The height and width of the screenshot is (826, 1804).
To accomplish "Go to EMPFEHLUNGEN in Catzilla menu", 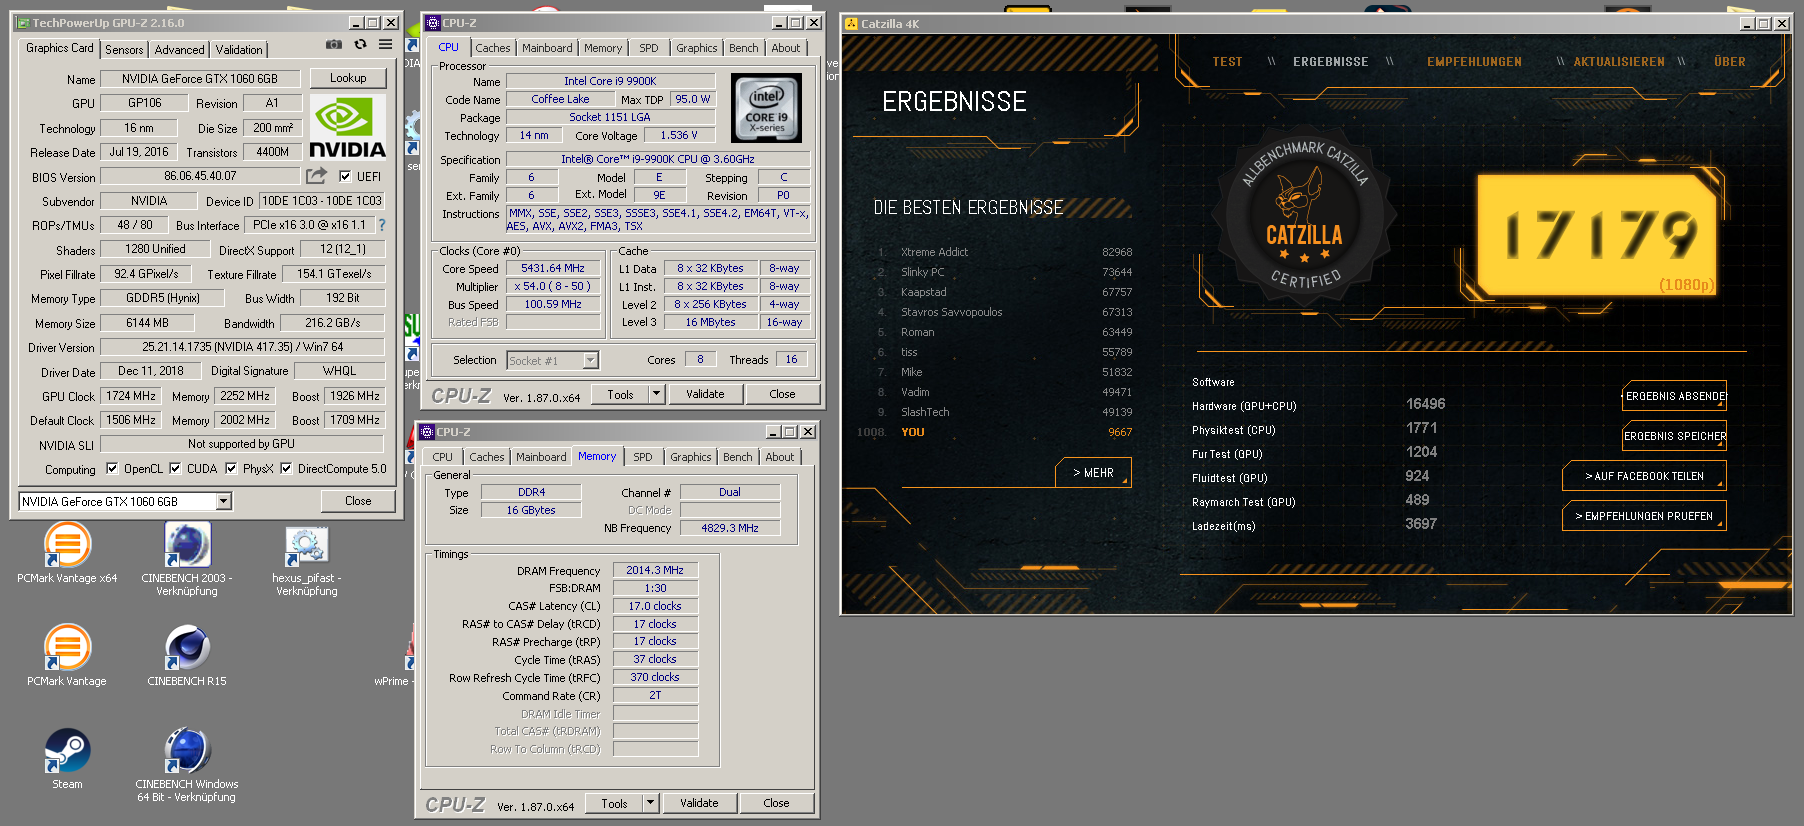I will click(x=1474, y=62).
